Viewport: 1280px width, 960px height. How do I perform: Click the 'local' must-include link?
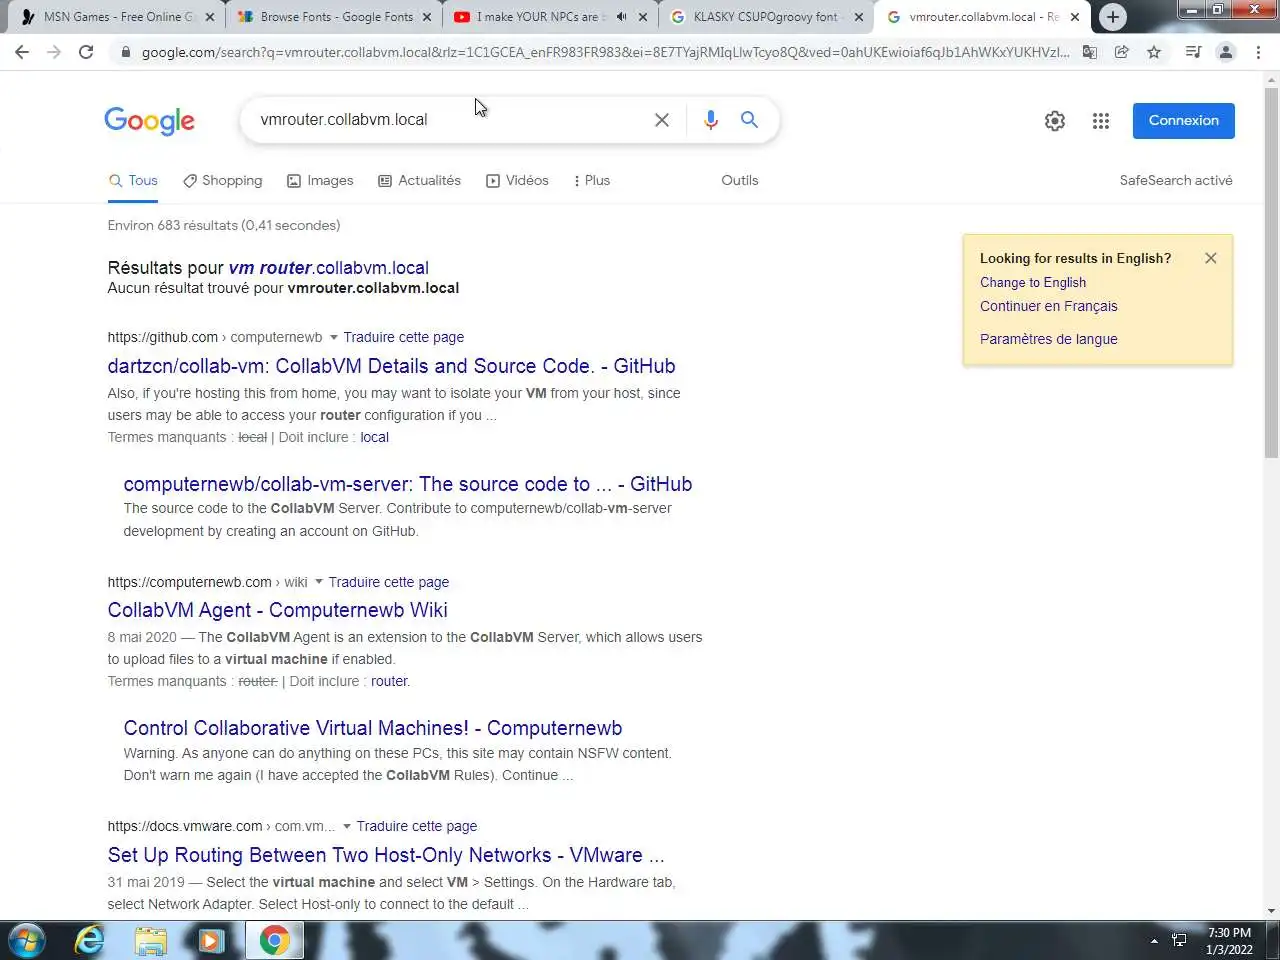[375, 438]
